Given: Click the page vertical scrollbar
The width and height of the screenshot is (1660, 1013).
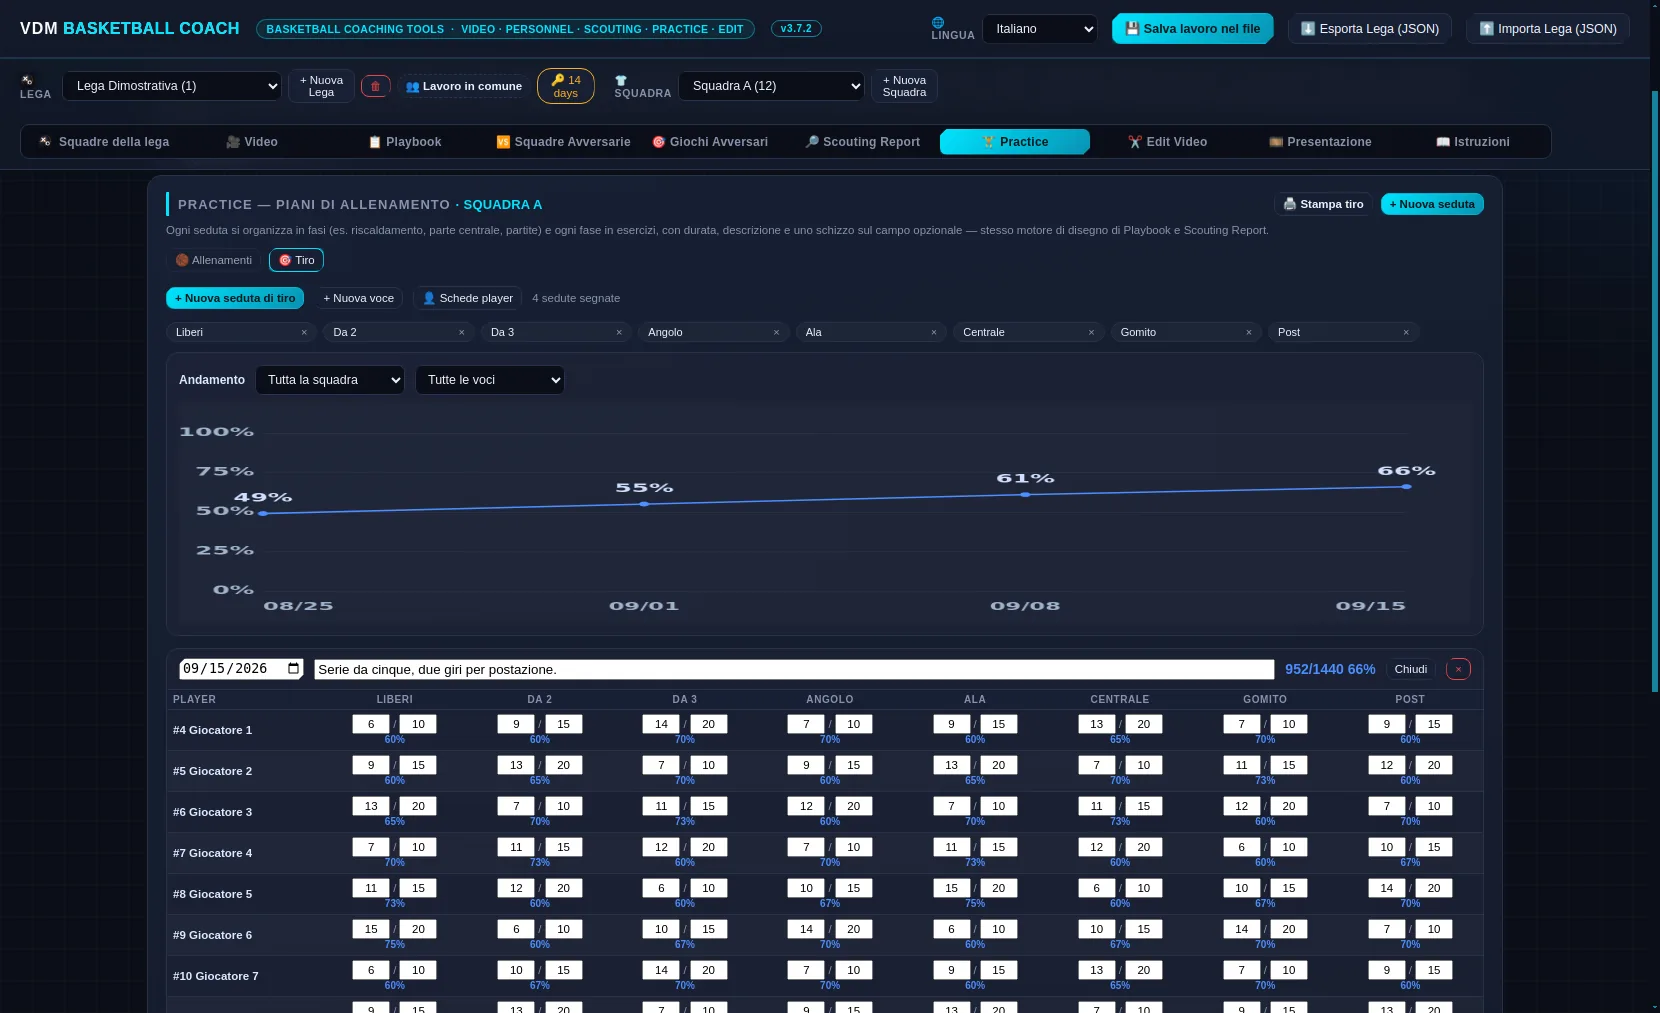Looking at the screenshot, I should click(1655, 390).
